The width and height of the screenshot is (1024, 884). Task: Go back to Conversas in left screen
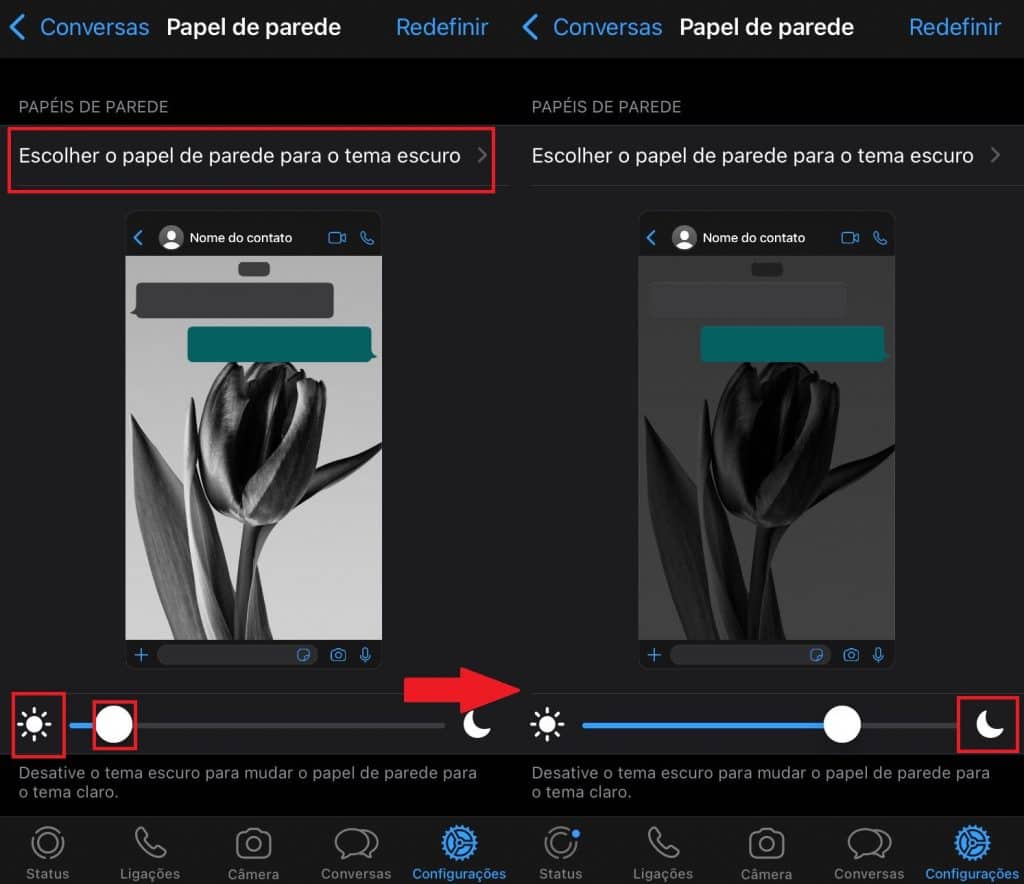80,27
